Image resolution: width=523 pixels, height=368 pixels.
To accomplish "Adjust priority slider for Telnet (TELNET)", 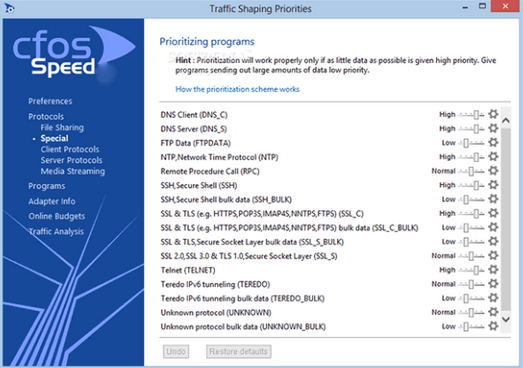I will 471,270.
